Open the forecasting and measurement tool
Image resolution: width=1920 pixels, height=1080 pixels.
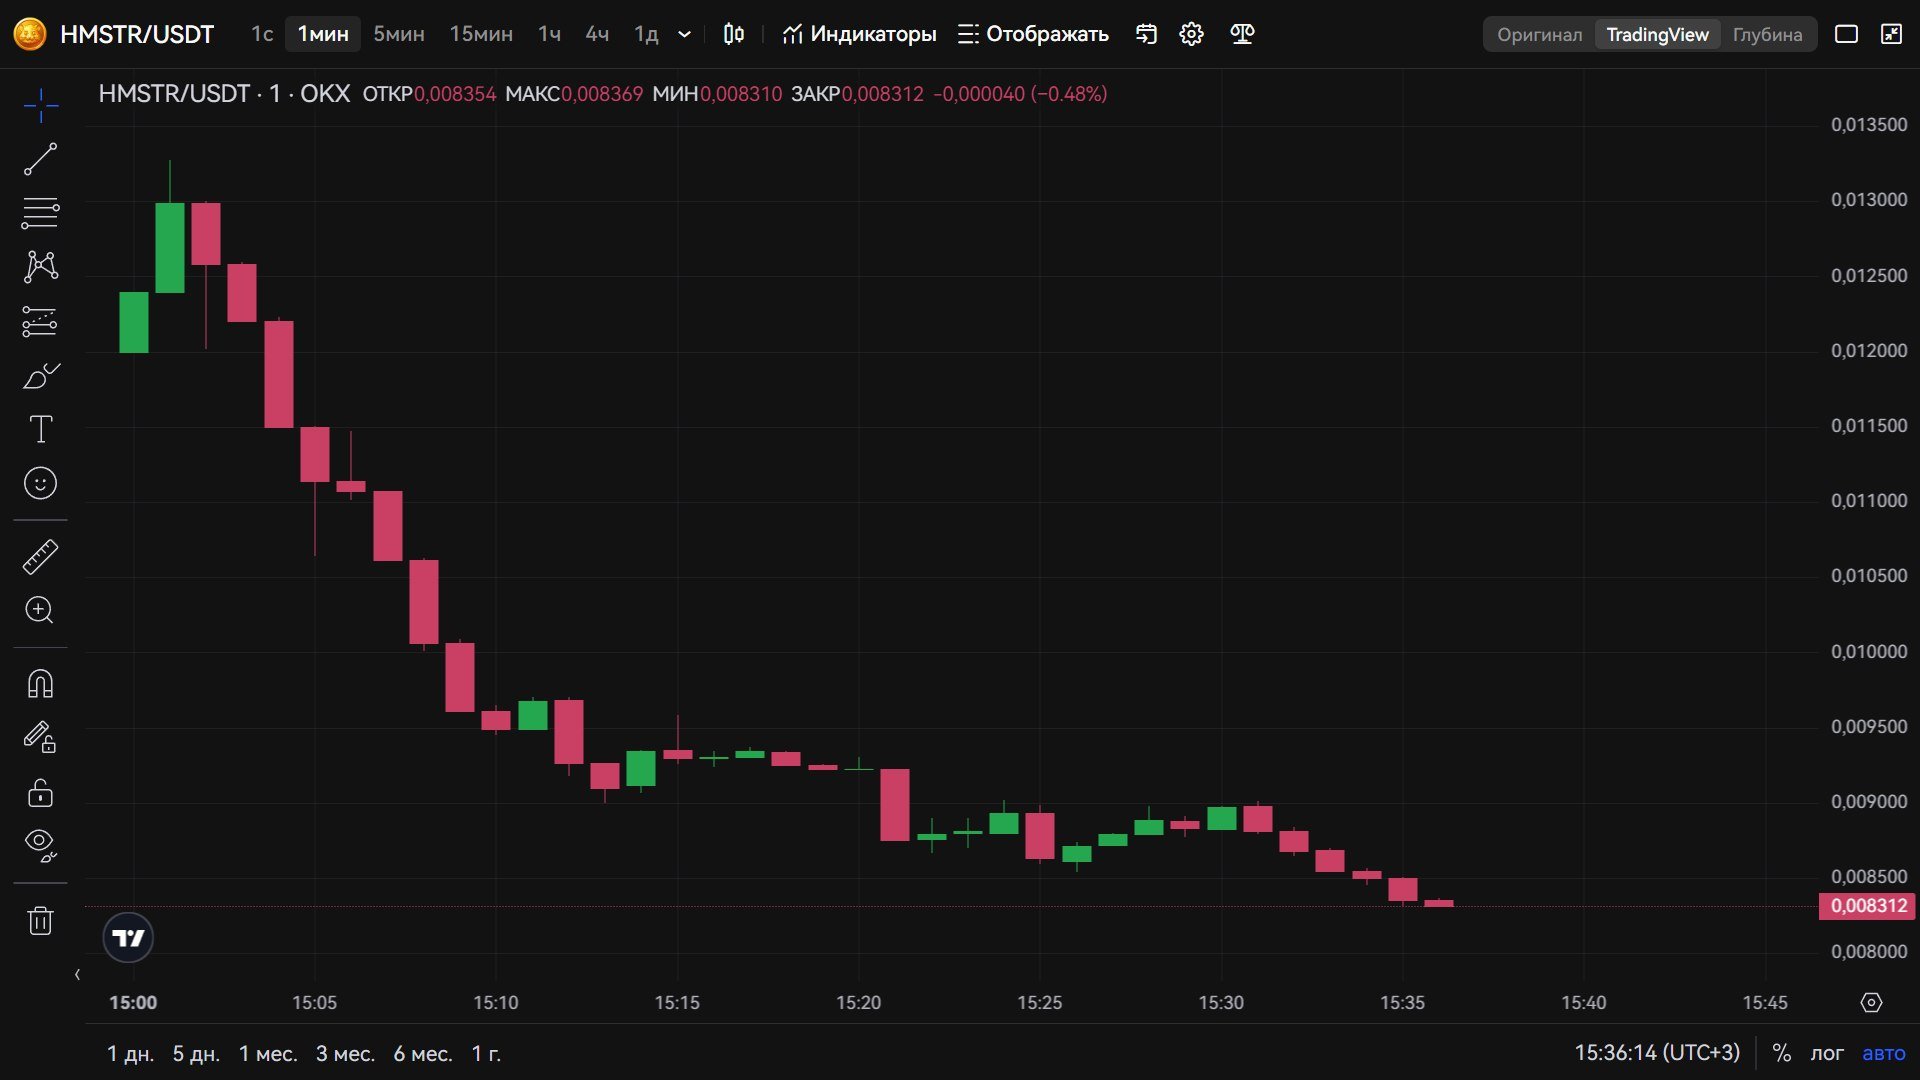coord(41,321)
